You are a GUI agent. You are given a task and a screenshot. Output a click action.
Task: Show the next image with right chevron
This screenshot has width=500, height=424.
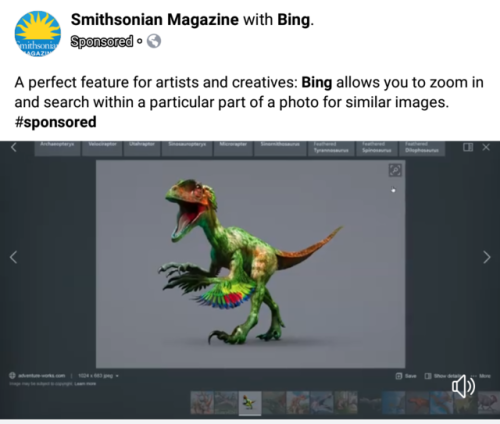[x=487, y=257]
